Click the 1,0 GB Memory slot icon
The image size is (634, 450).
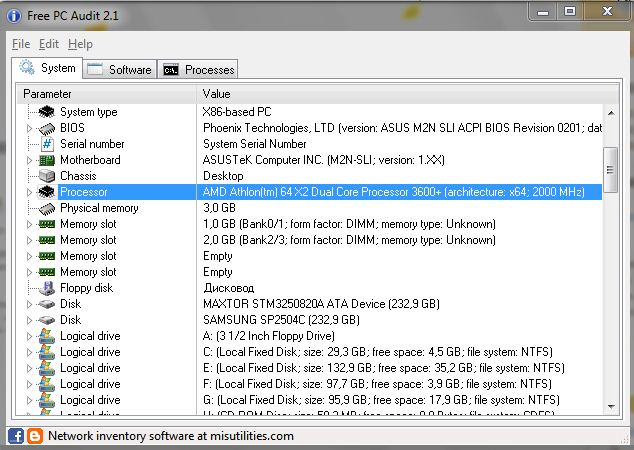pyautogui.click(x=46, y=224)
